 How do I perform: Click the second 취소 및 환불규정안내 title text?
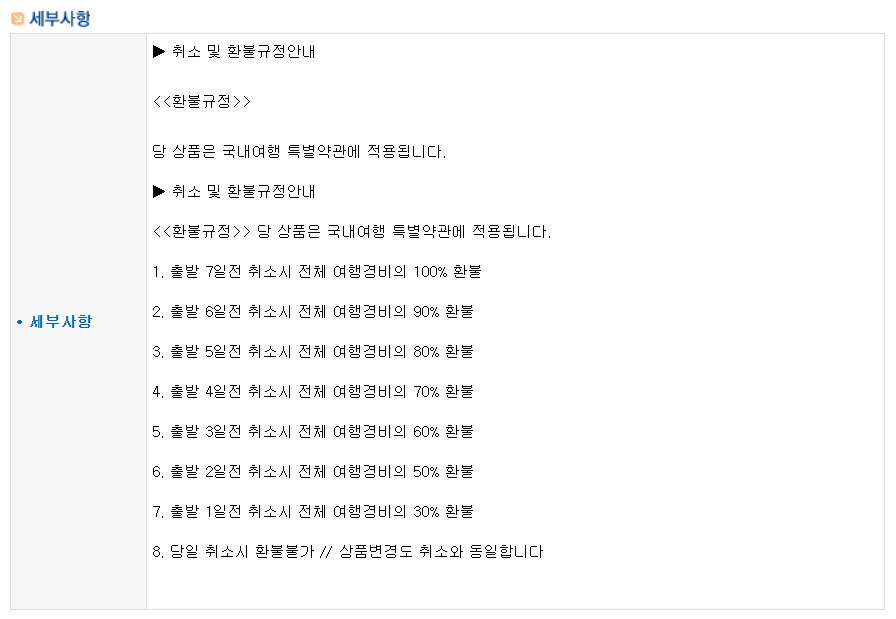(243, 191)
